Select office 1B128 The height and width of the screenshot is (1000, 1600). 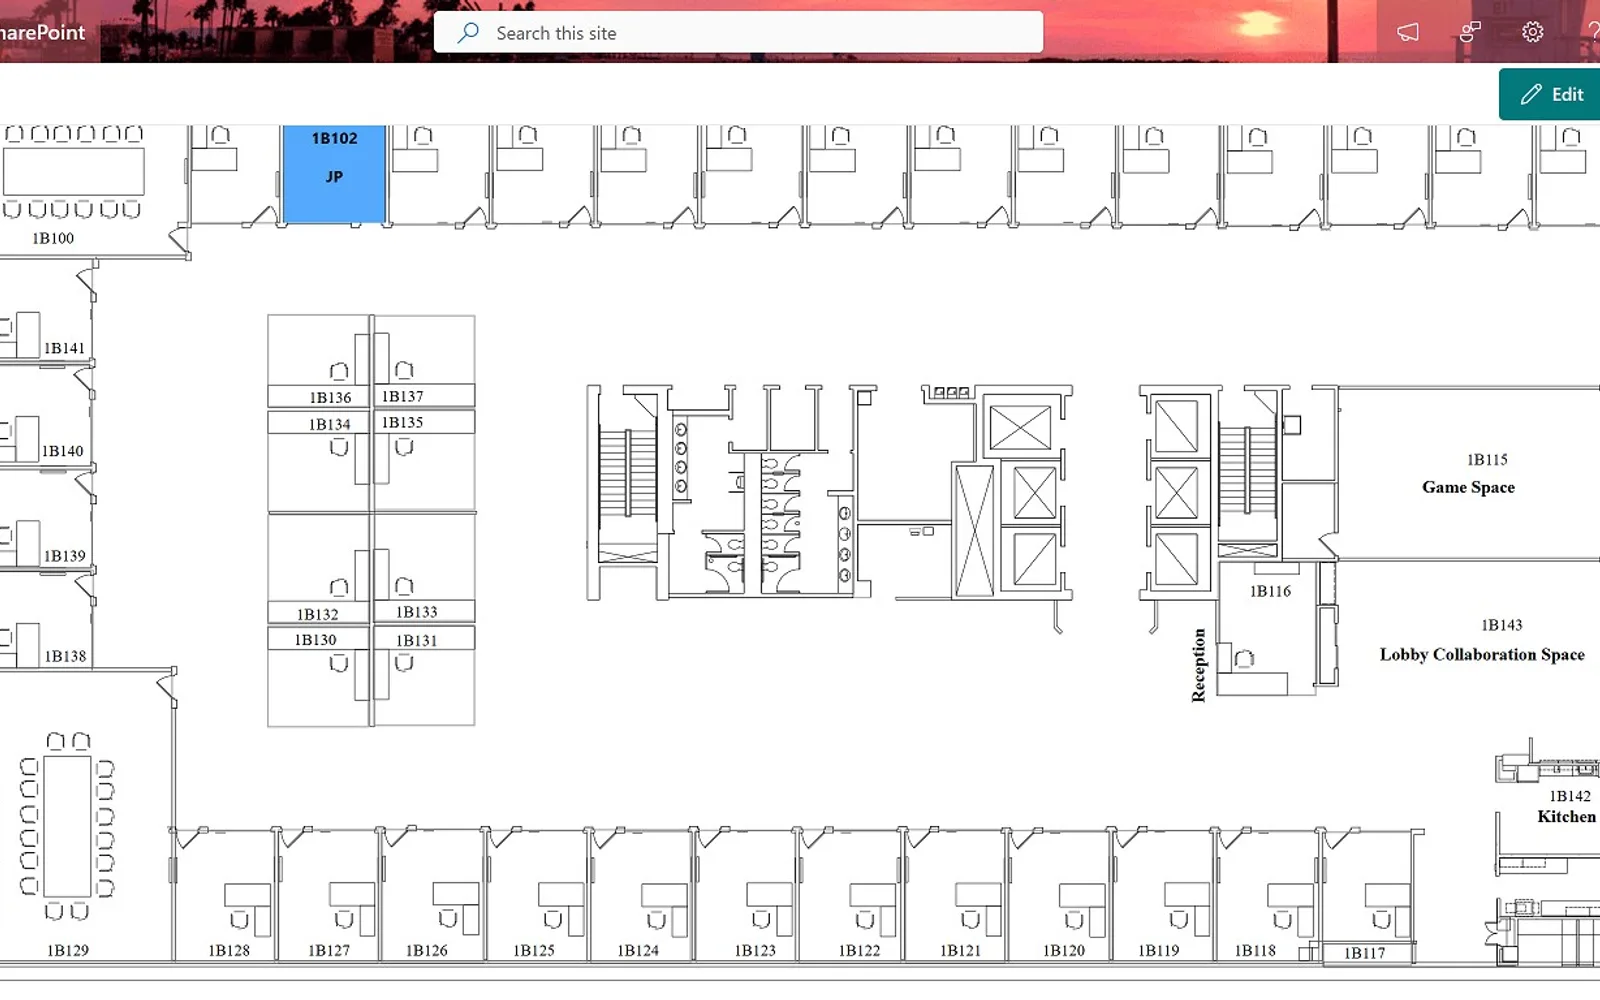(229, 950)
